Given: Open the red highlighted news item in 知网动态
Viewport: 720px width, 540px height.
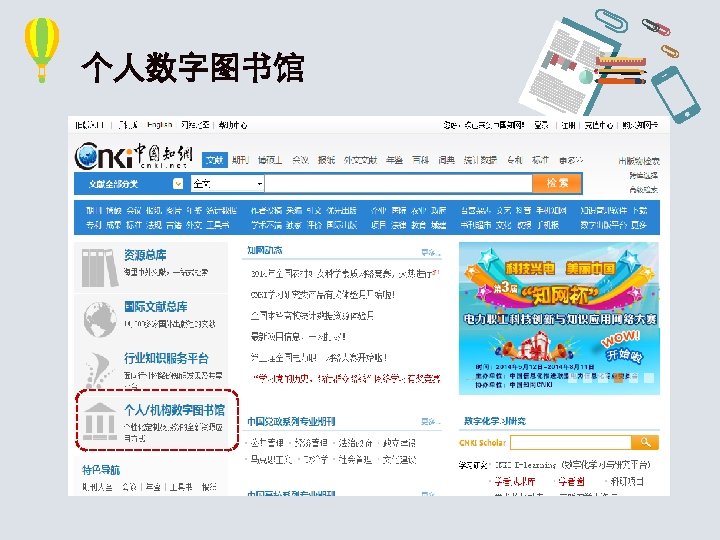Looking at the screenshot, I should click(x=346, y=378).
